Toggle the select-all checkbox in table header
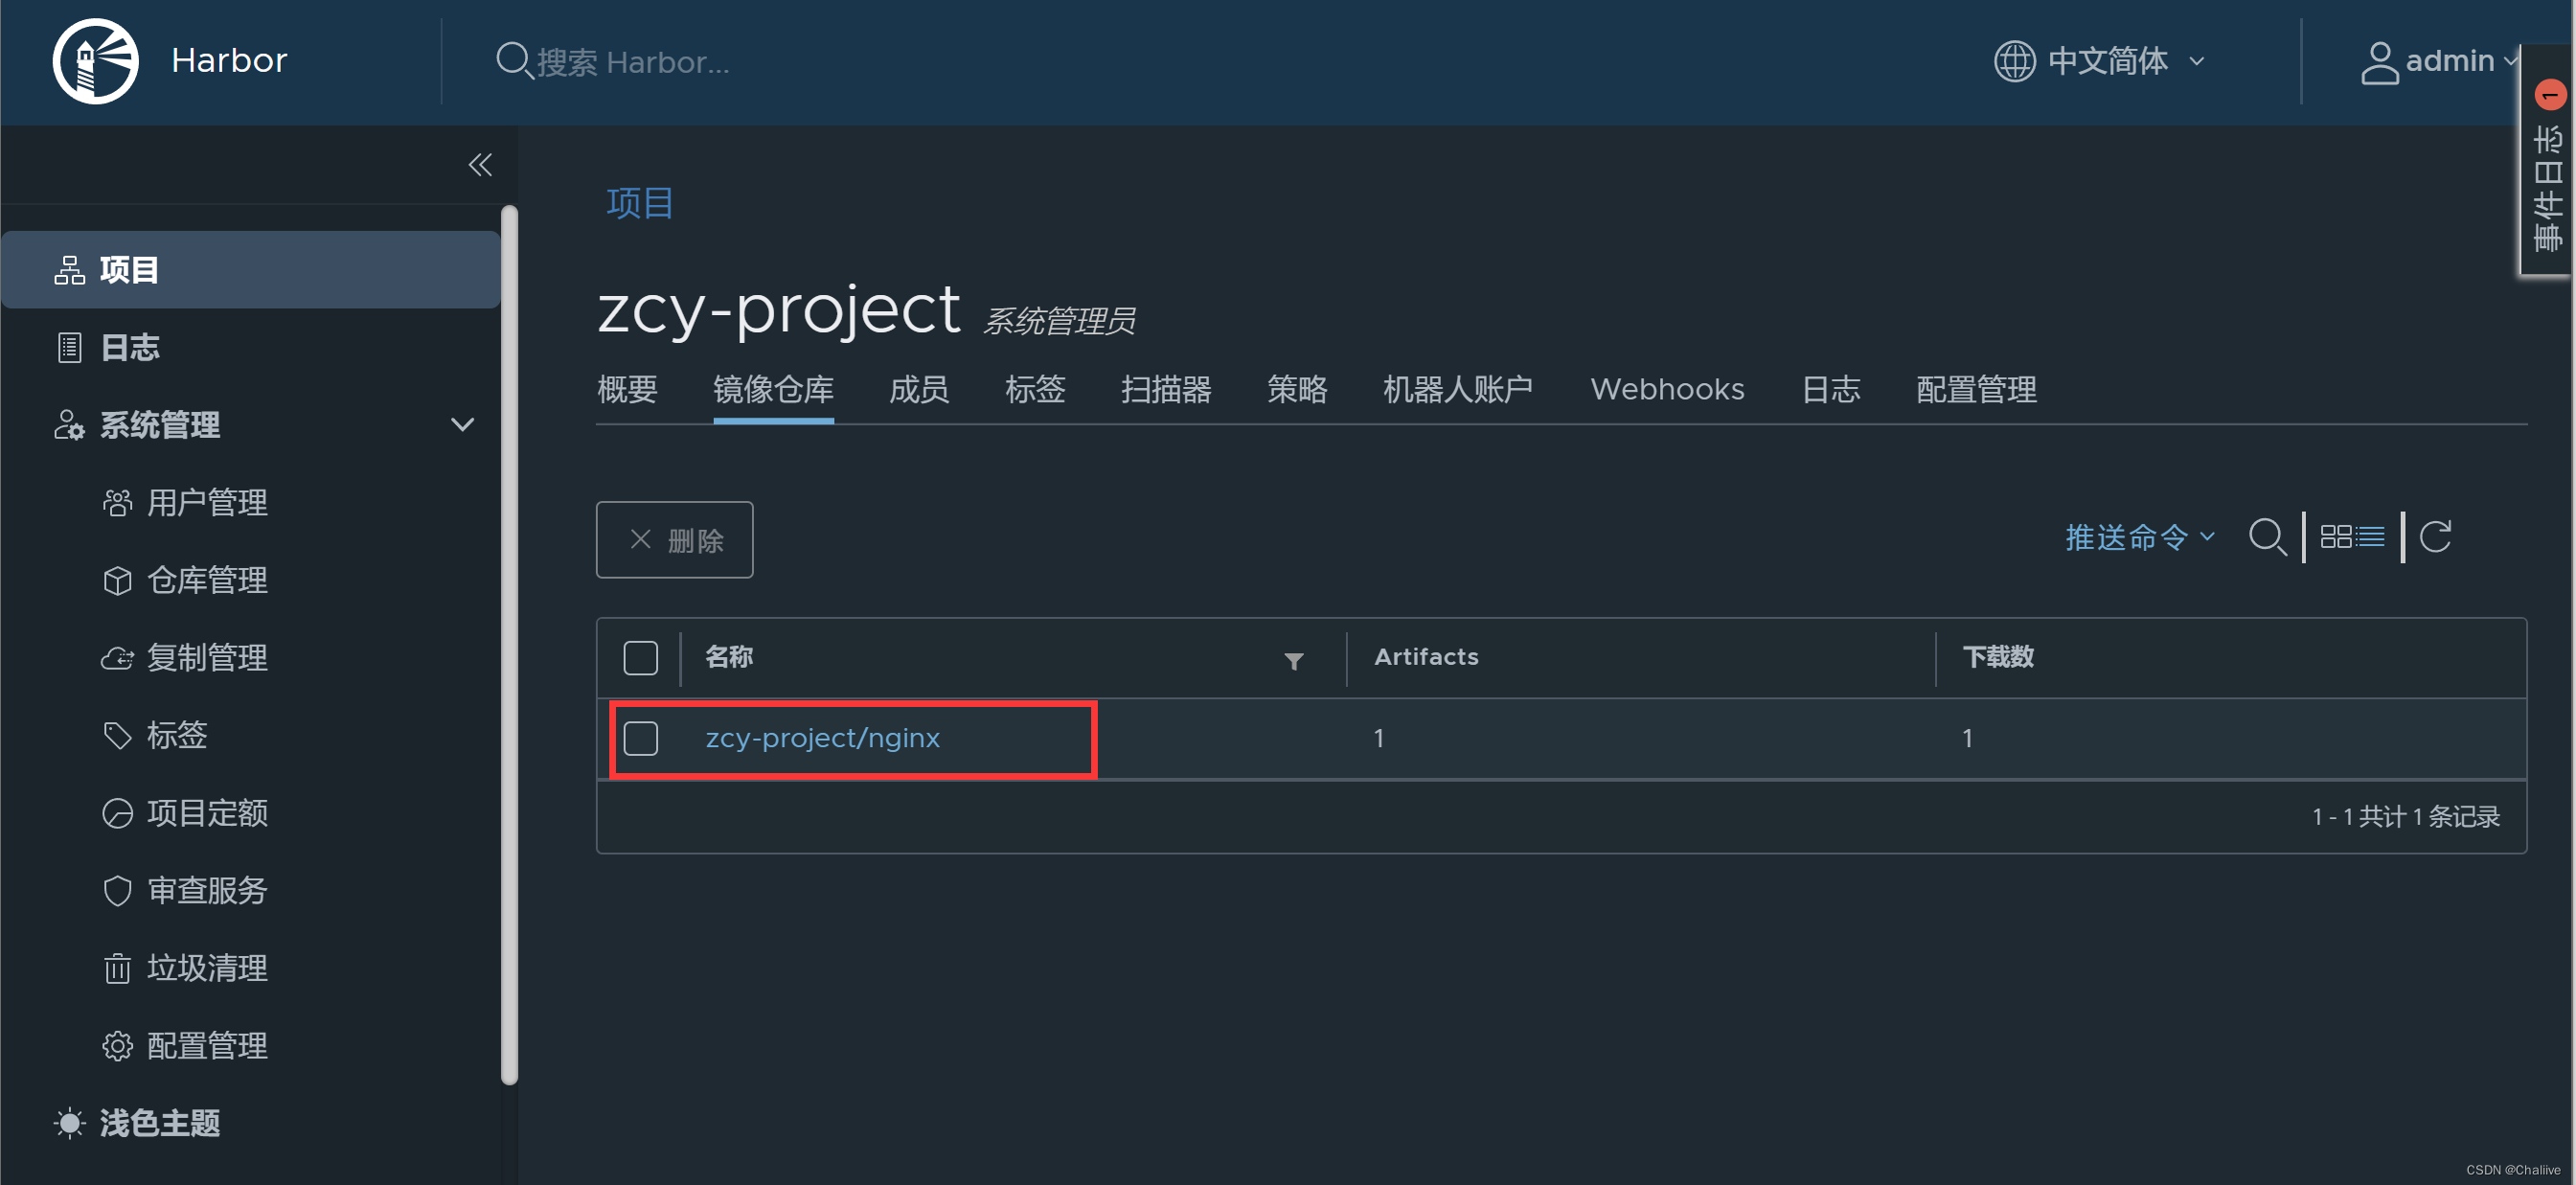 click(x=640, y=658)
